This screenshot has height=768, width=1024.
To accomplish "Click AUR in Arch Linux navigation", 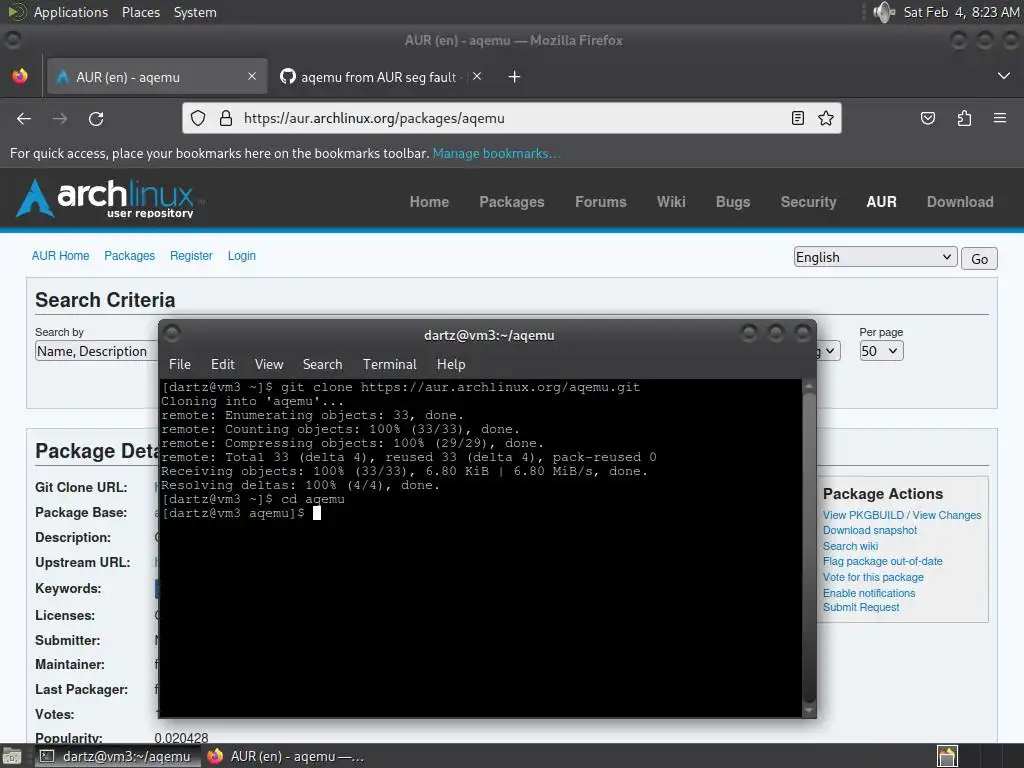I will click(x=881, y=202).
